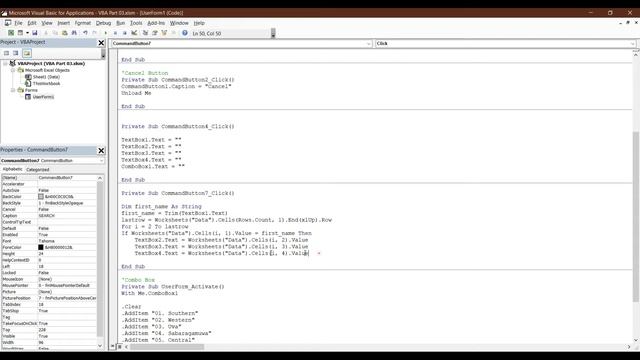Open the Help menu

(x=199, y=23)
